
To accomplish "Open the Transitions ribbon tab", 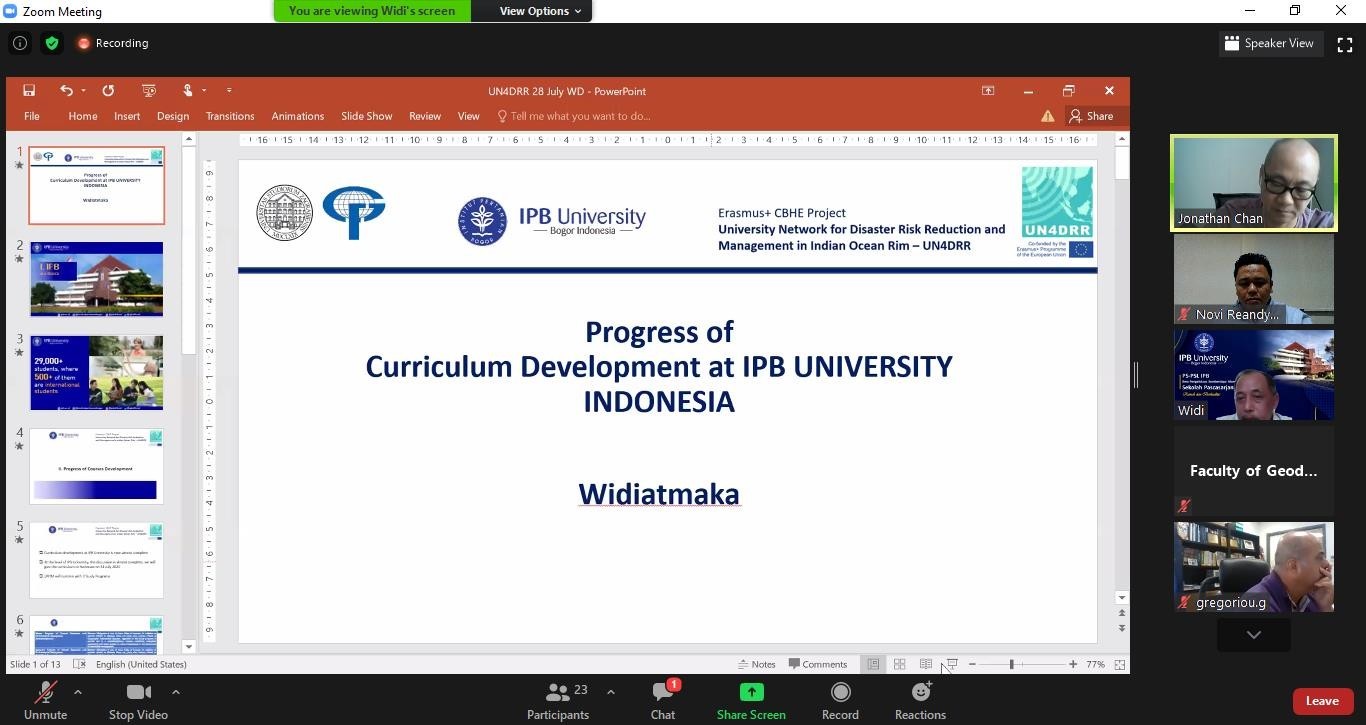I will tap(230, 116).
